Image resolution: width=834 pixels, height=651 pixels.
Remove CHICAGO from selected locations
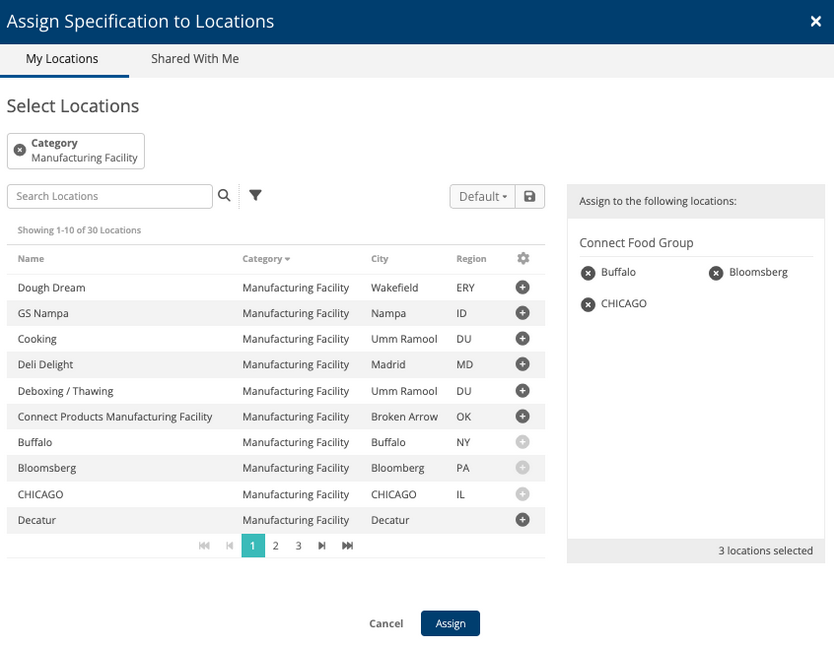(x=588, y=305)
